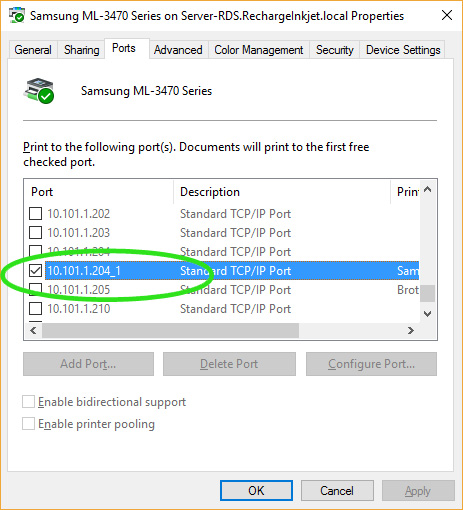Viewport: 463px width, 510px height.
Task: Open the Device Settings tab
Action: (x=403, y=50)
